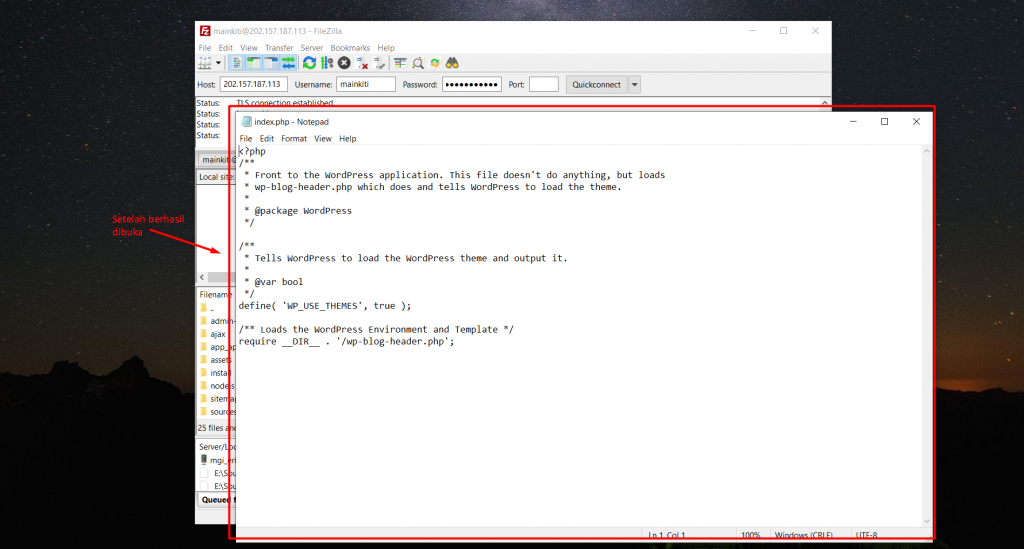The height and width of the screenshot is (549, 1024).
Task: Open FileZilla Transfer menu
Action: (279, 48)
